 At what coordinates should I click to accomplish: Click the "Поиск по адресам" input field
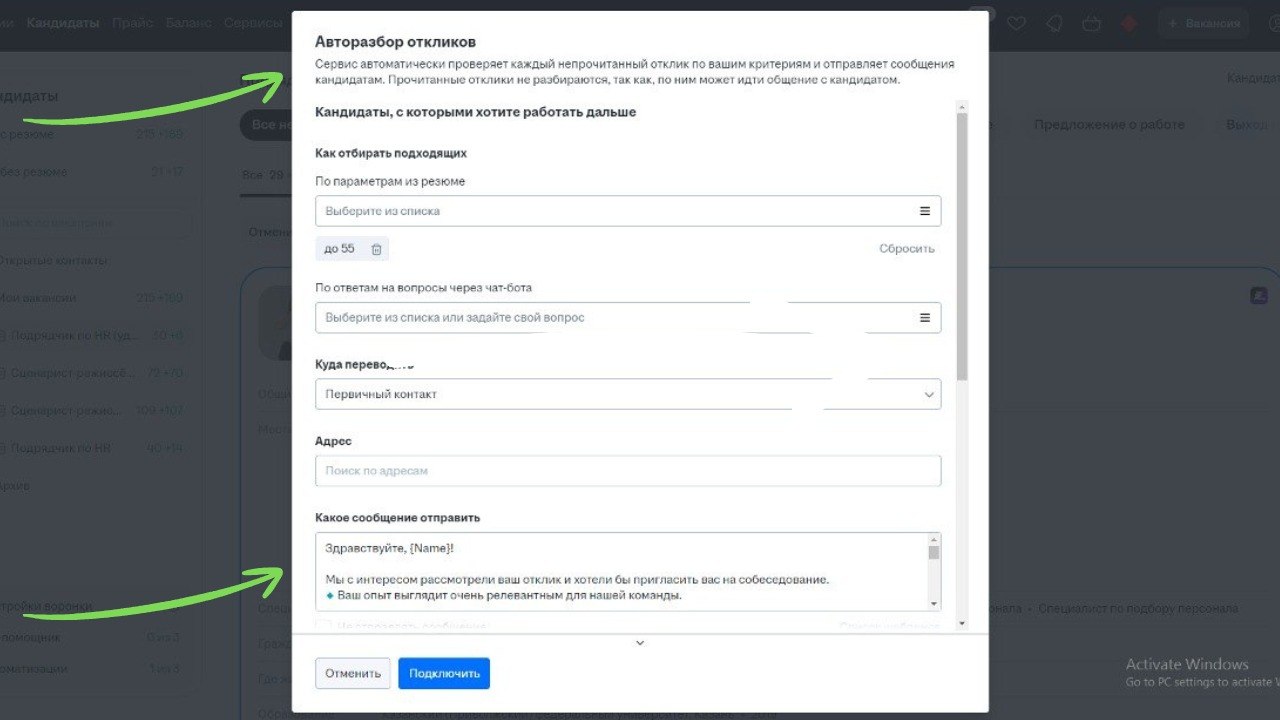[628, 471]
